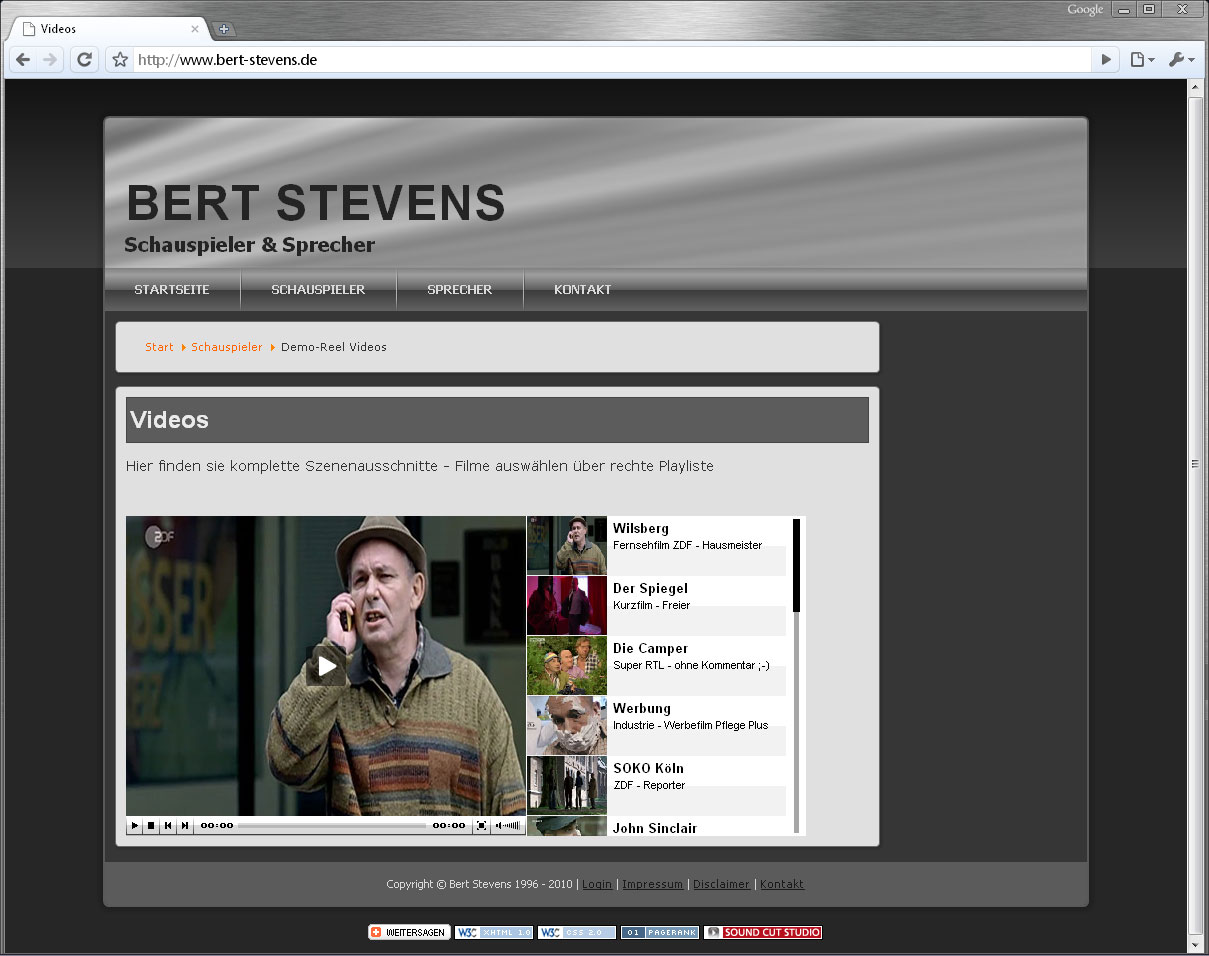Image resolution: width=1209 pixels, height=956 pixels.
Task: Open the SCHAUSPIELER navigation menu
Action: (318, 290)
